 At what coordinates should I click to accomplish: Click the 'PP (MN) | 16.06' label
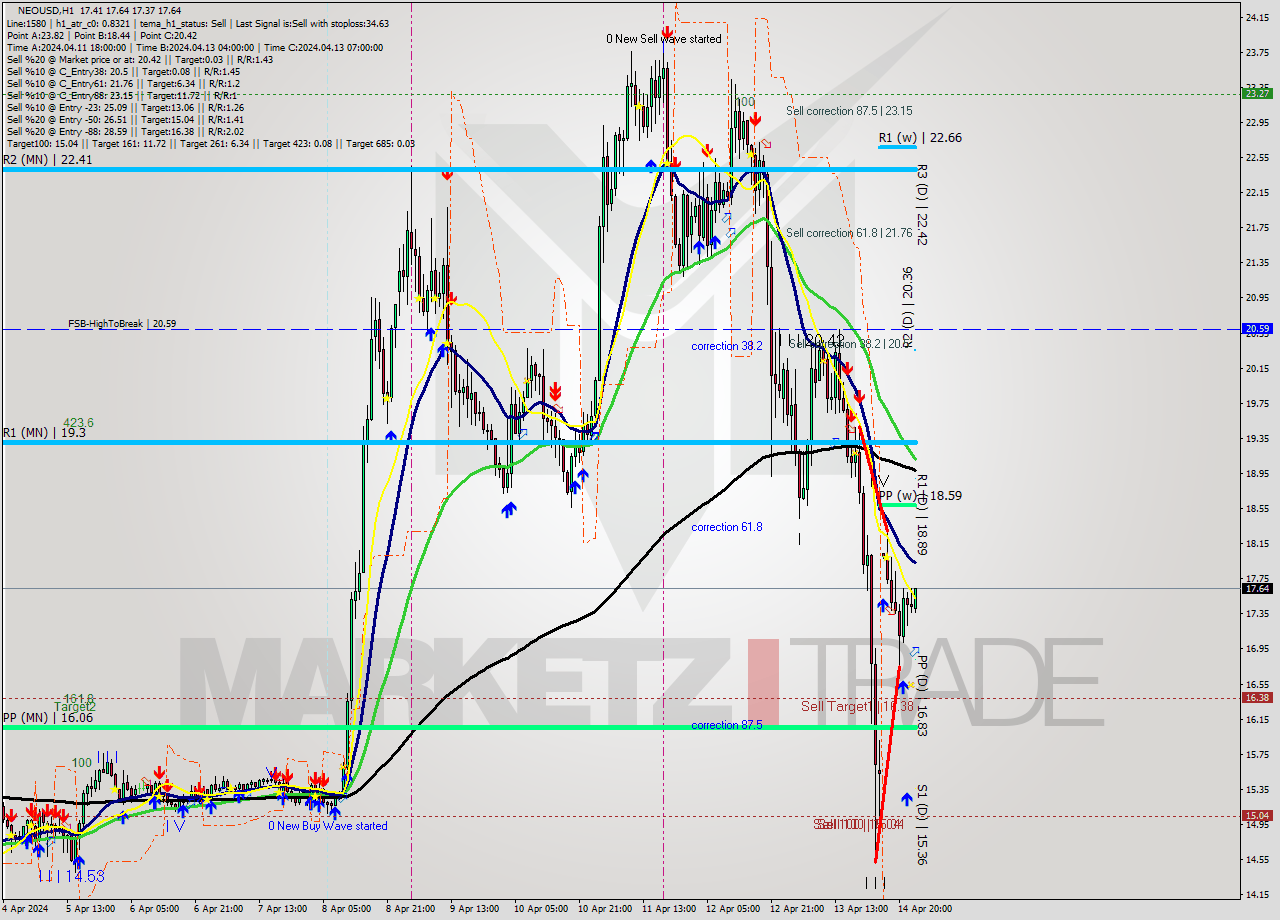tap(47, 718)
